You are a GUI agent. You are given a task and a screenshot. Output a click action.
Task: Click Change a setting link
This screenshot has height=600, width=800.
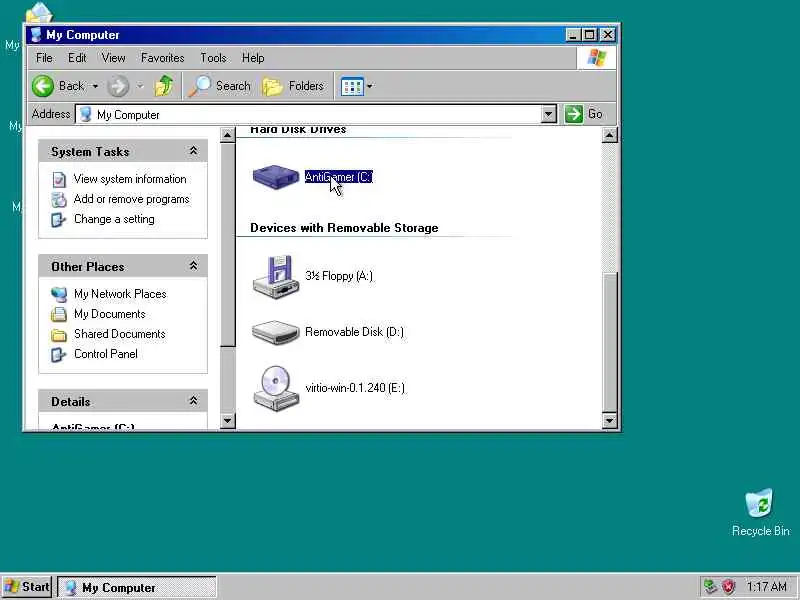pyautogui.click(x=114, y=219)
